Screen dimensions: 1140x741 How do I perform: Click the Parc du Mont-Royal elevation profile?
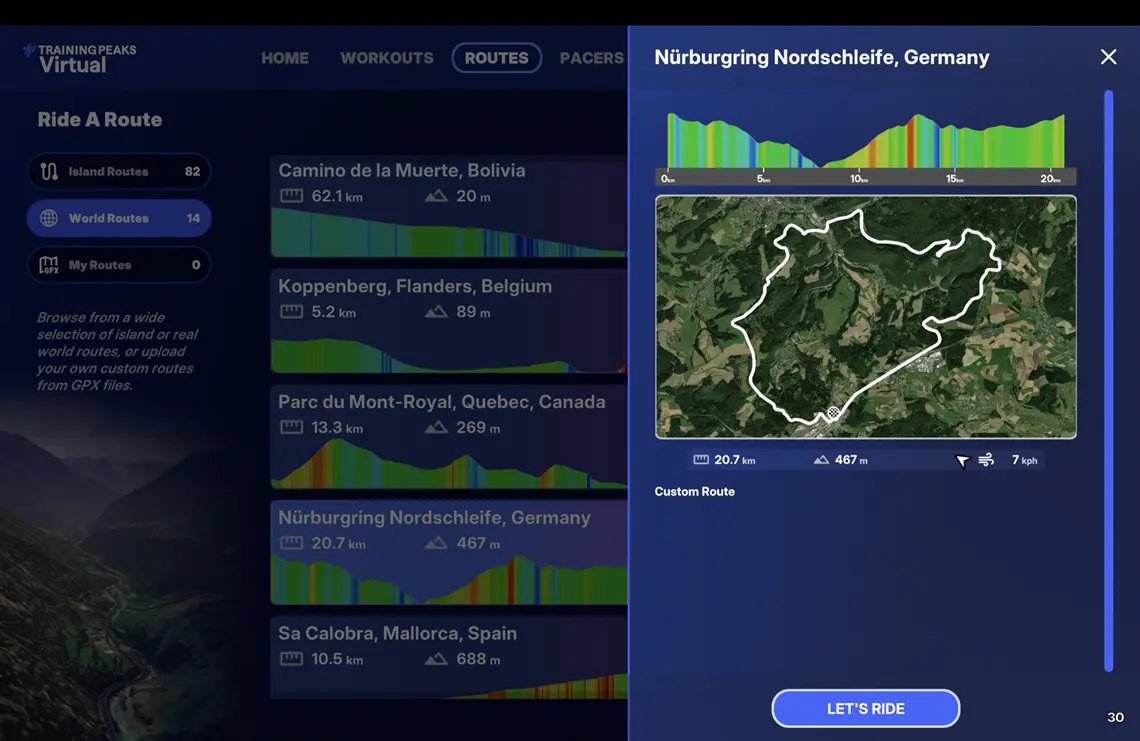[x=449, y=464]
